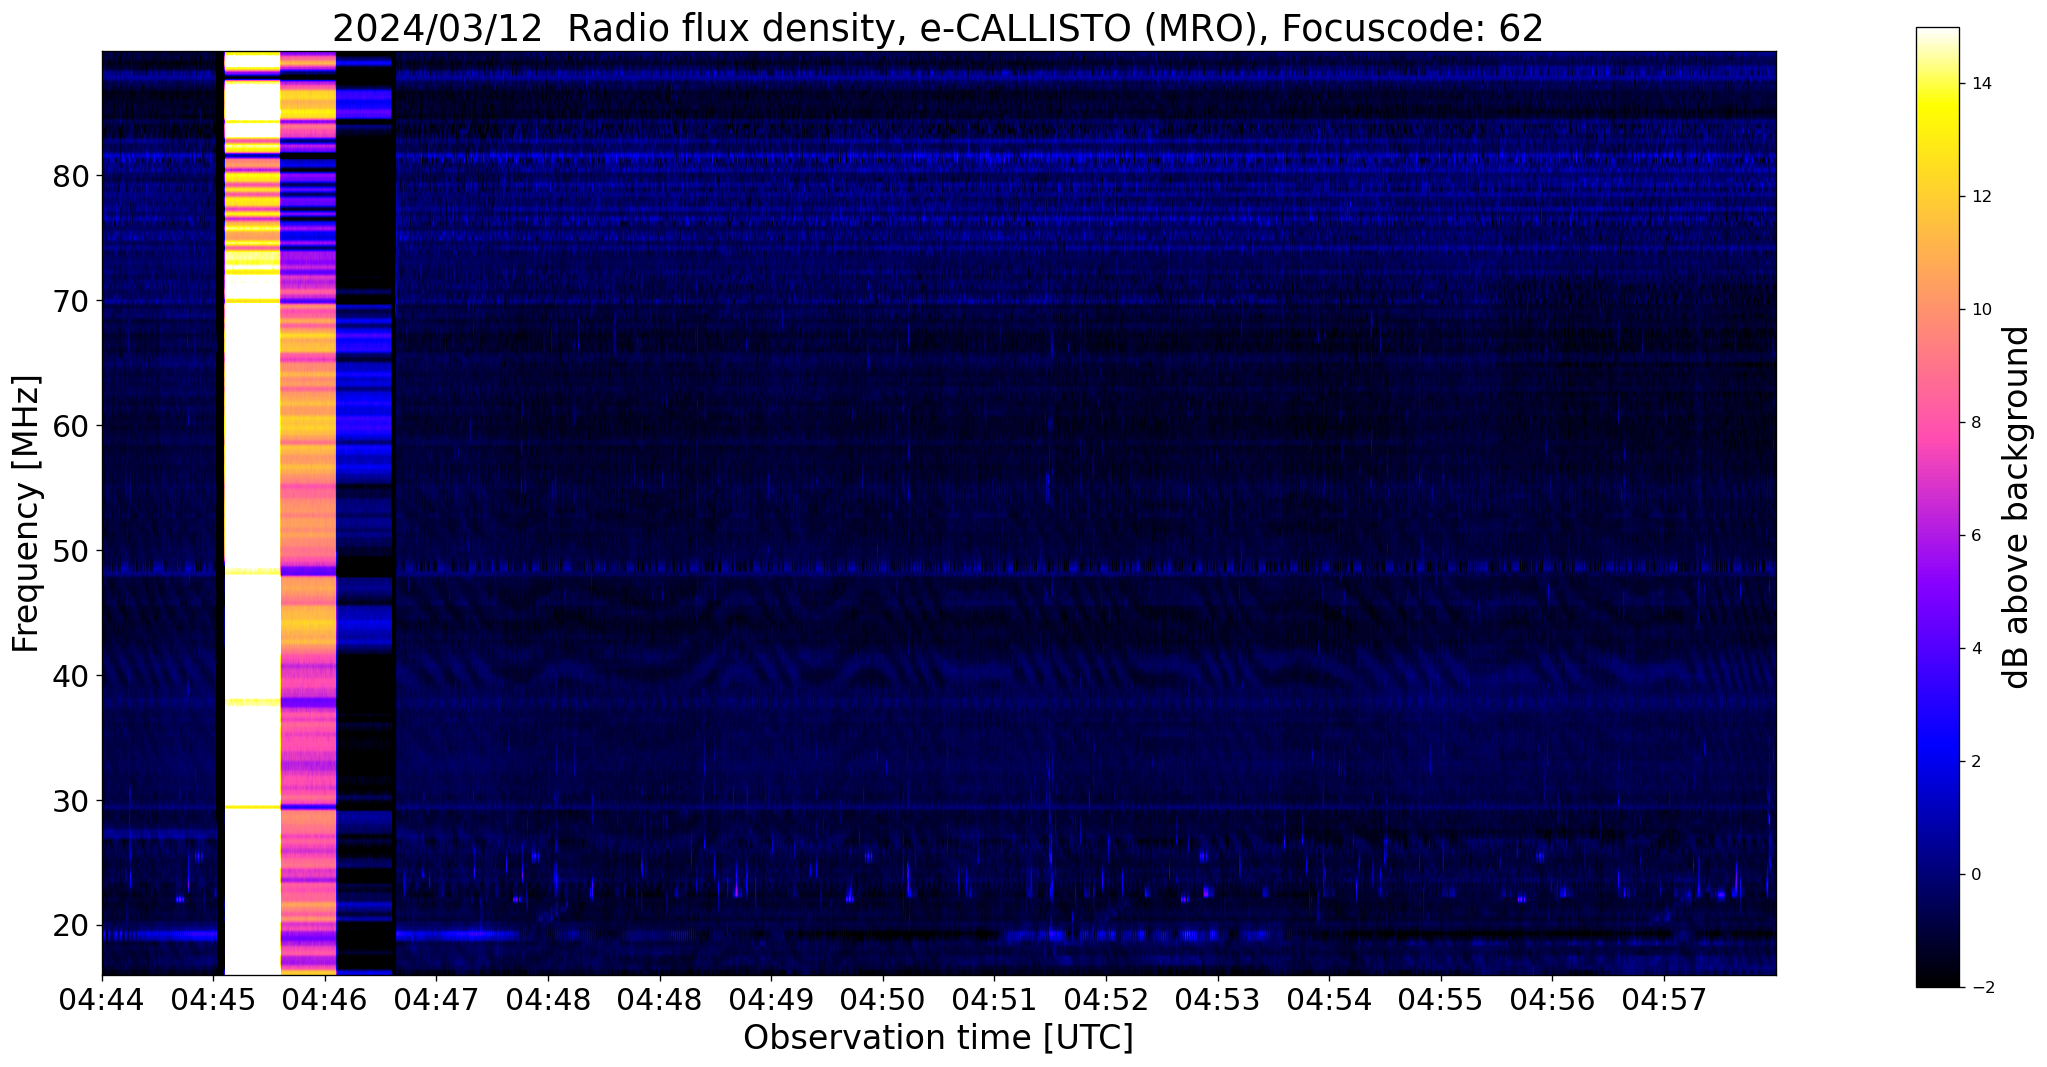Screen dimensions: 2047x1067
Task: Select the 20 tick on the frequency axis
Action: tap(71, 927)
